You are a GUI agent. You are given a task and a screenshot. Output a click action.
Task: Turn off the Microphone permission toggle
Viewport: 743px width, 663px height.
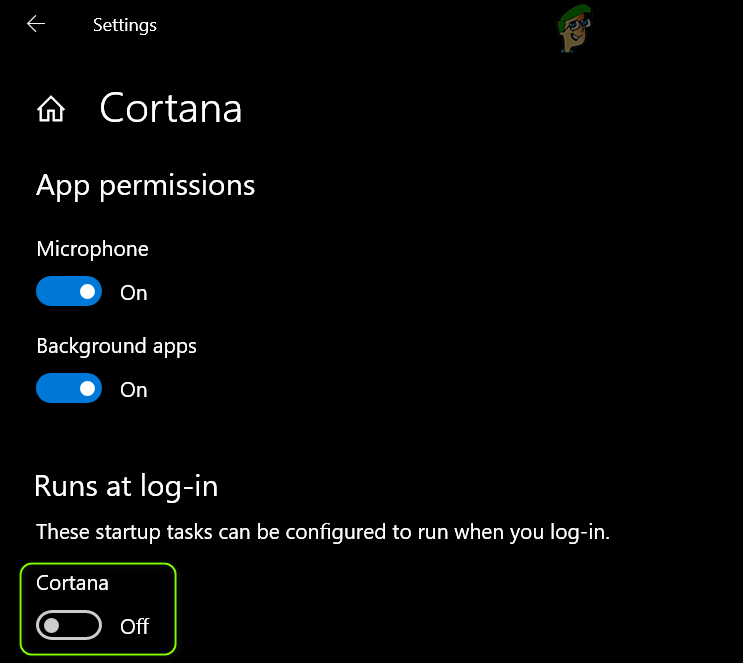[x=69, y=292]
